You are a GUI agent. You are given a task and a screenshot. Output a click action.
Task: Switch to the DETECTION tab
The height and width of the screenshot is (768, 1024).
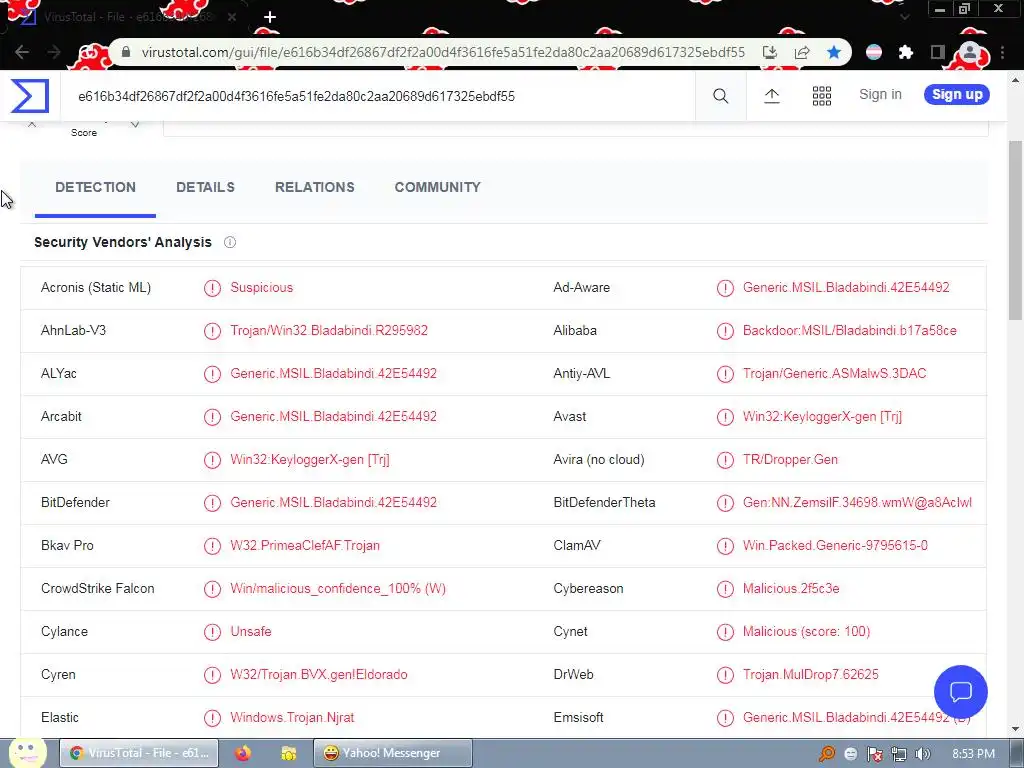pos(95,187)
